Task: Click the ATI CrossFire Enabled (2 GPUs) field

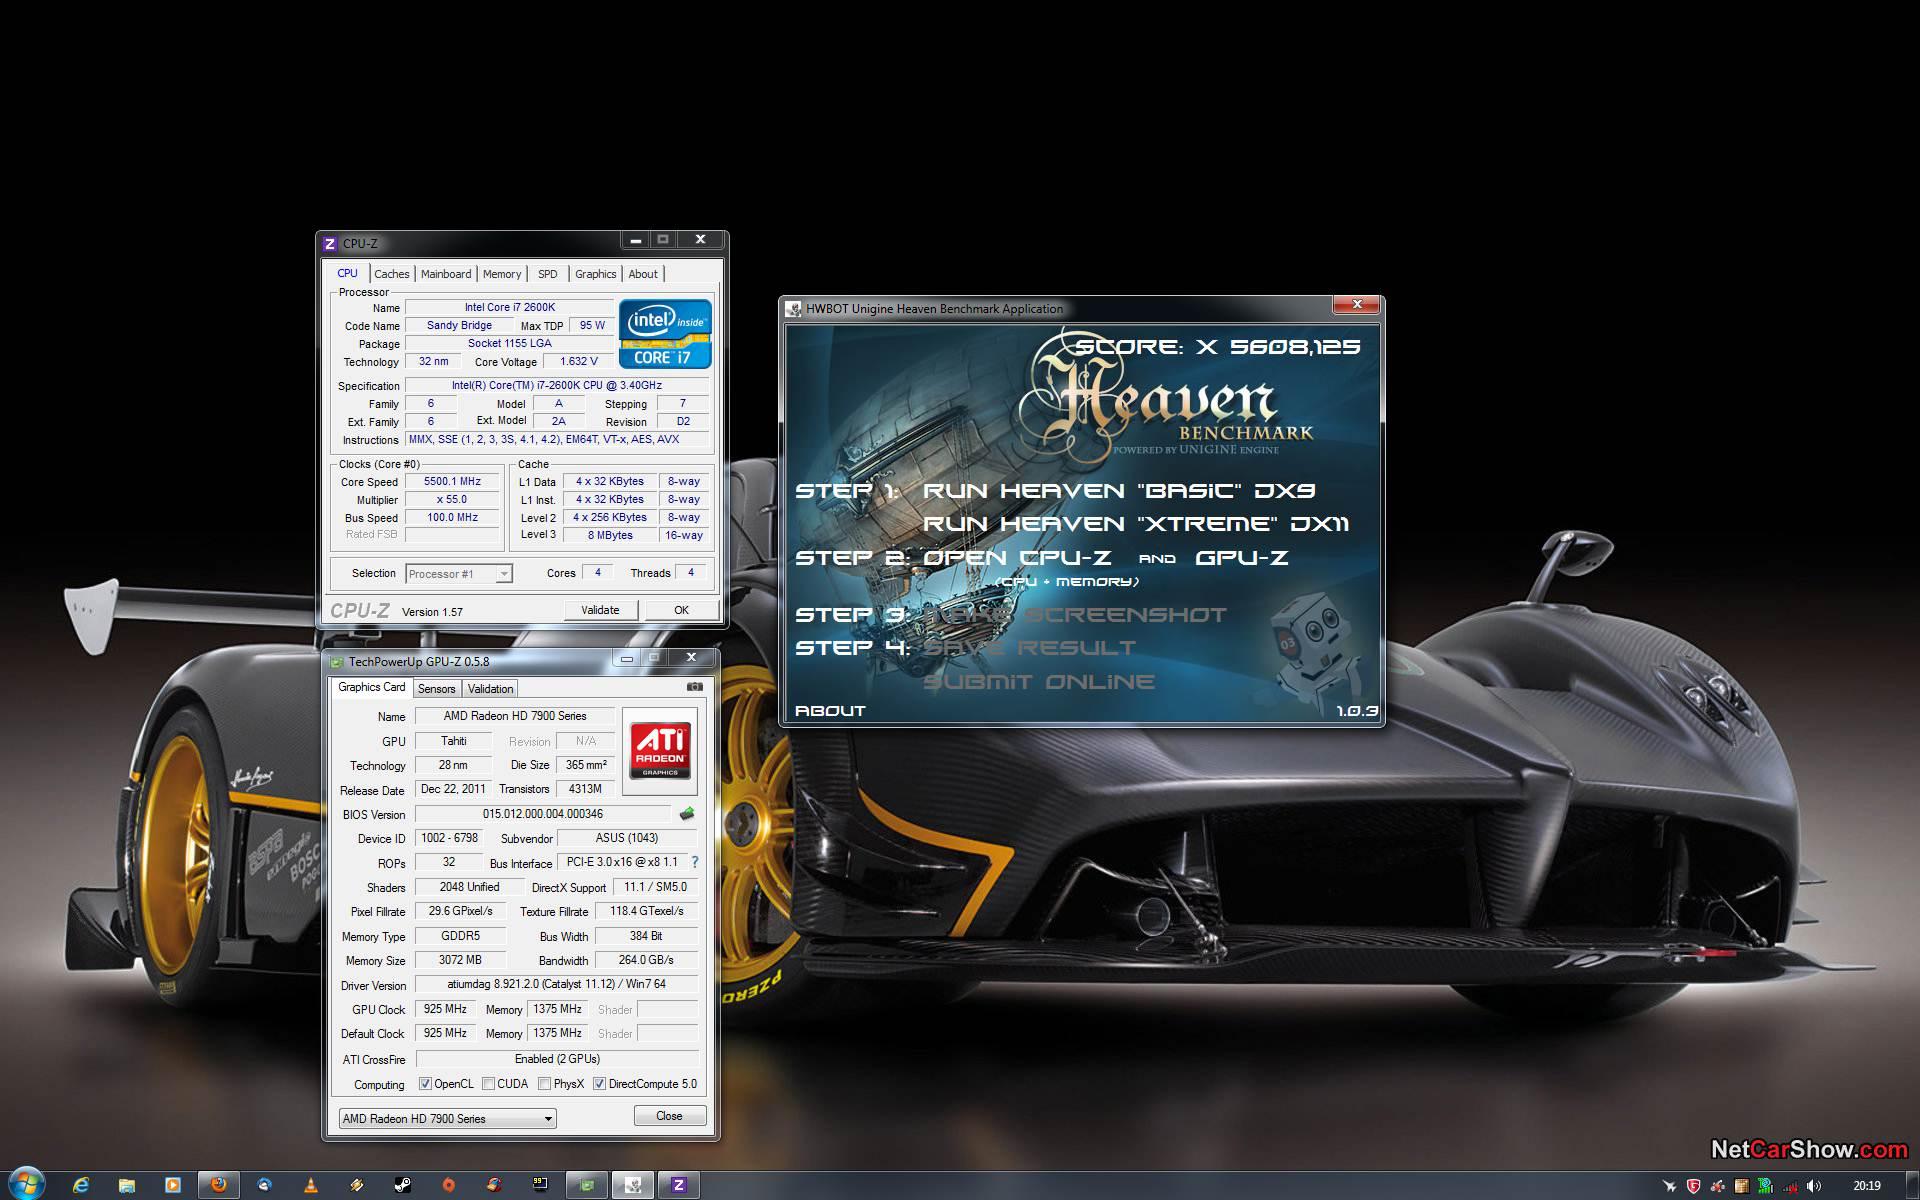Action: click(557, 1059)
